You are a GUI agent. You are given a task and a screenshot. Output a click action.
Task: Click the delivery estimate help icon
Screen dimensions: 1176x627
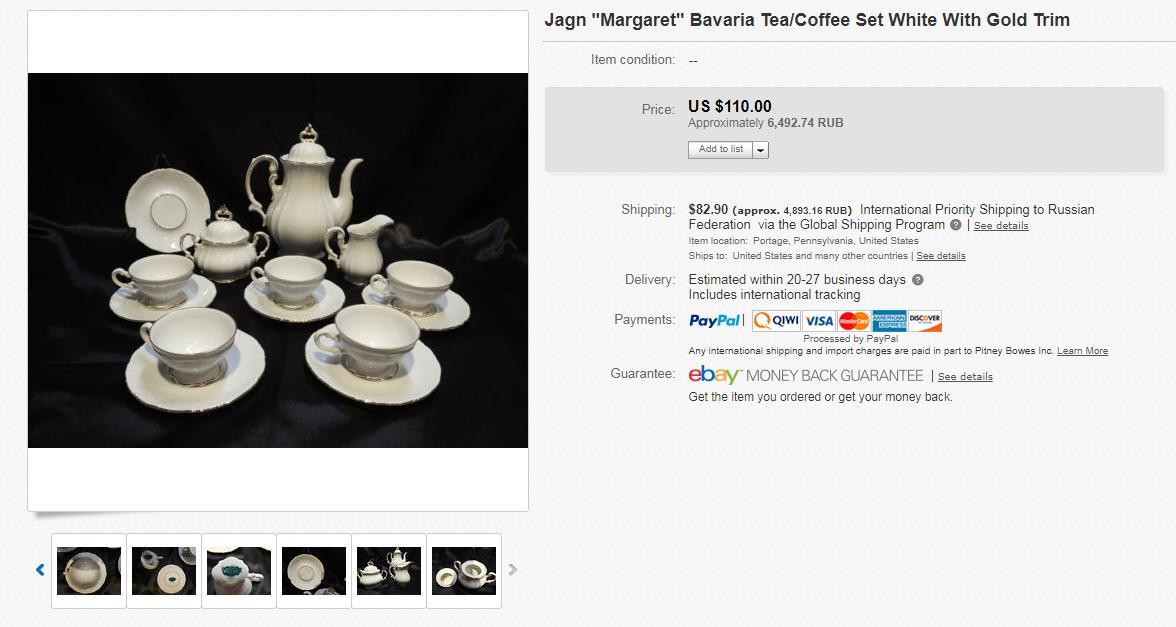(917, 280)
